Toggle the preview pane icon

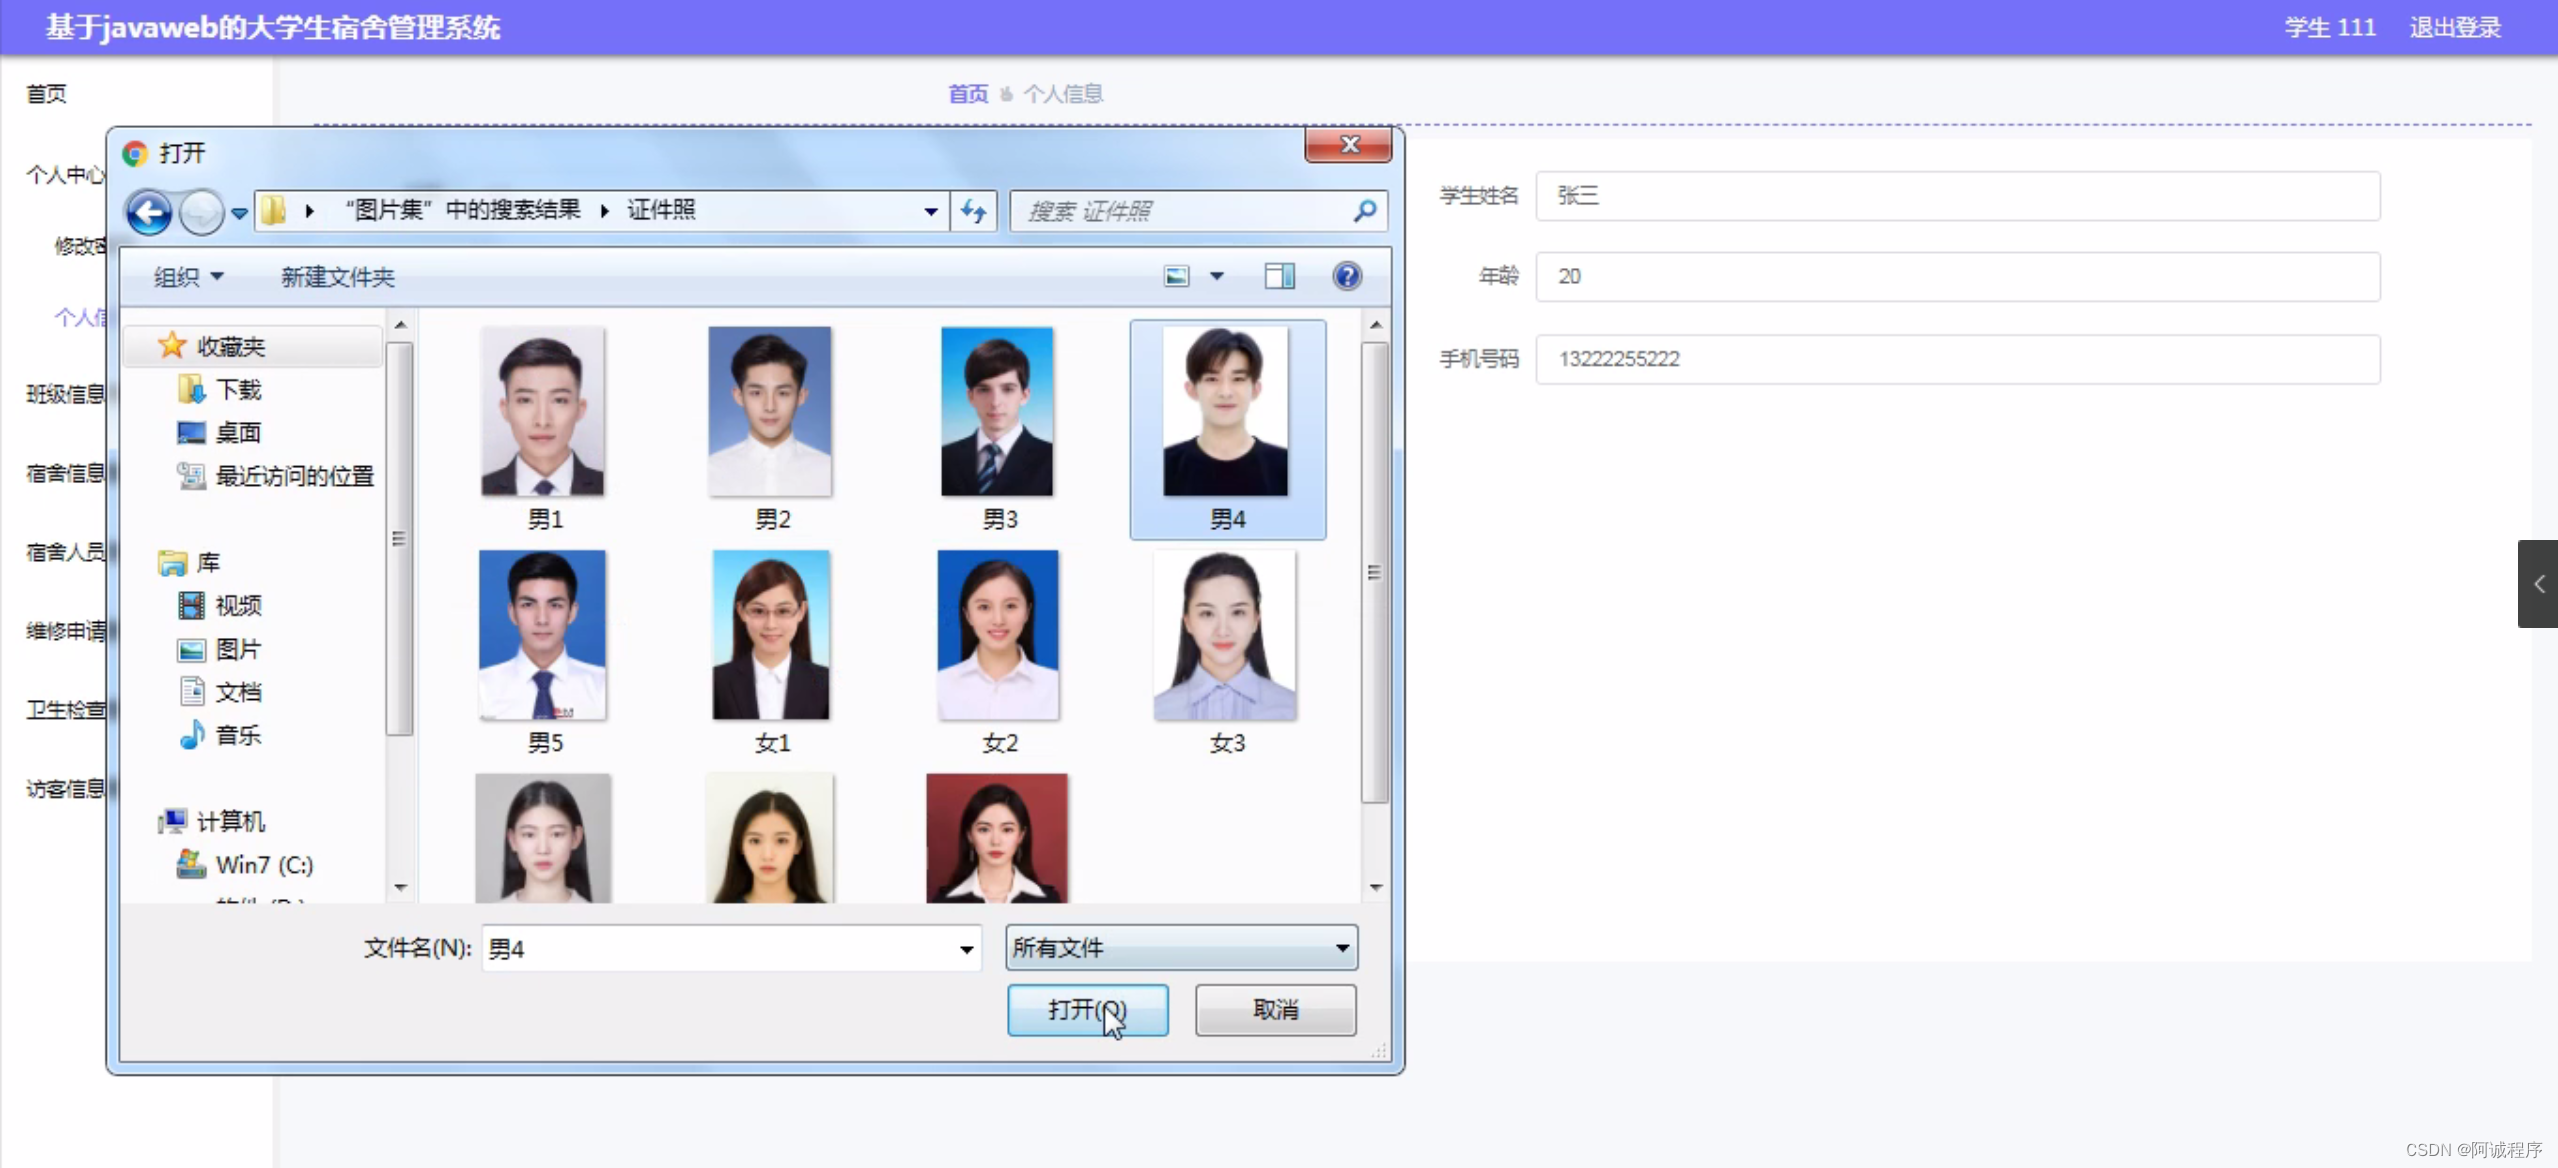click(1277, 276)
